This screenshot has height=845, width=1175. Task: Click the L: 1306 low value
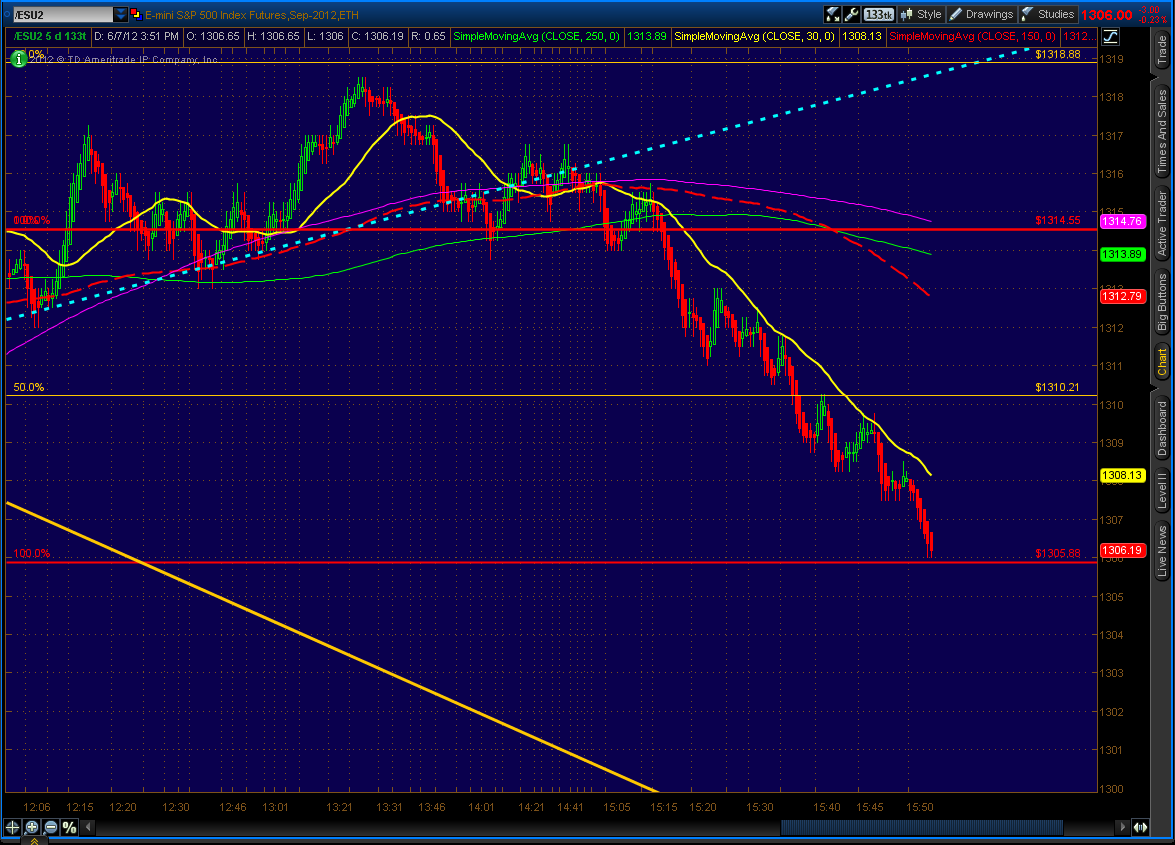(x=325, y=36)
